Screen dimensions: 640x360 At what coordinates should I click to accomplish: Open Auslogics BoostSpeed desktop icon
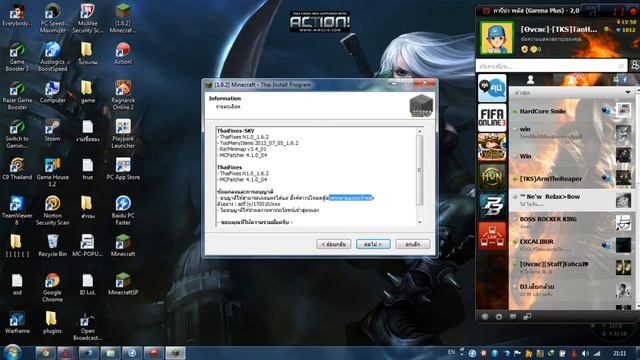(53, 57)
